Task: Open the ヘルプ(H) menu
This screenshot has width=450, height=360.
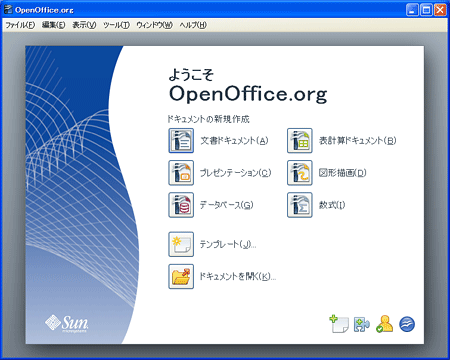Action: click(x=193, y=25)
